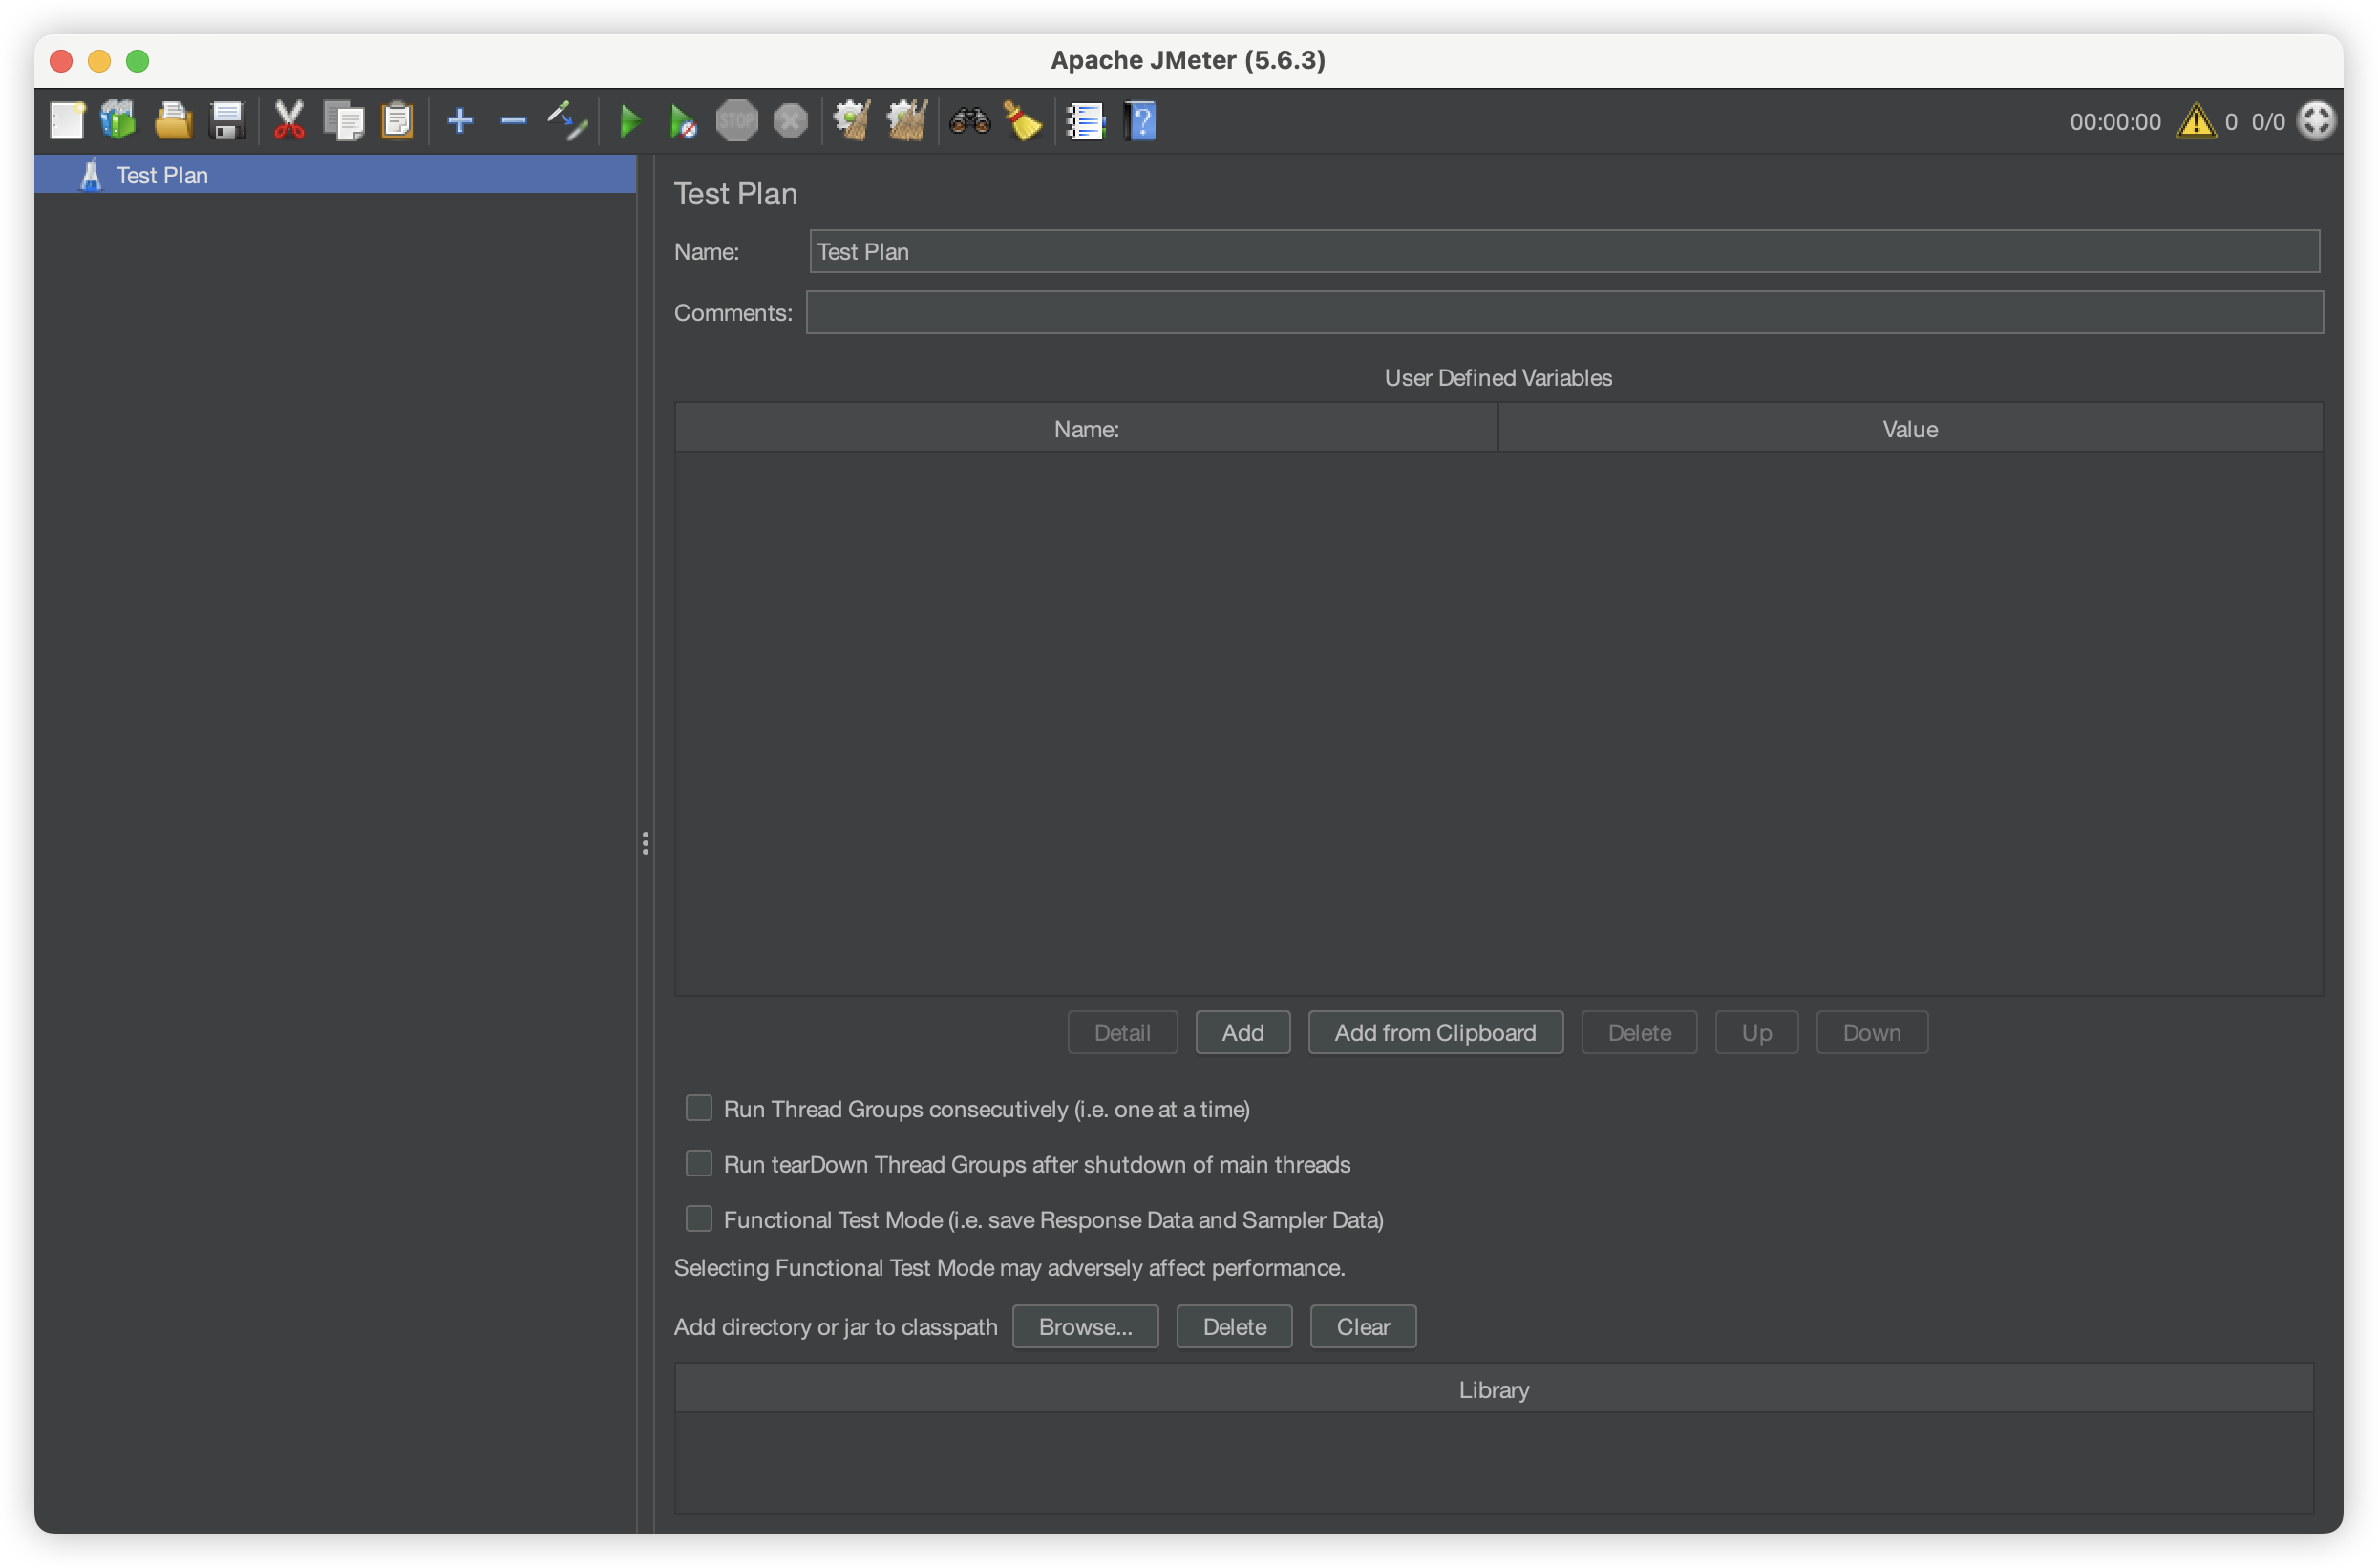This screenshot has height=1568, width=2378.
Task: Collapse all nodes with minus icon
Action: (513, 121)
